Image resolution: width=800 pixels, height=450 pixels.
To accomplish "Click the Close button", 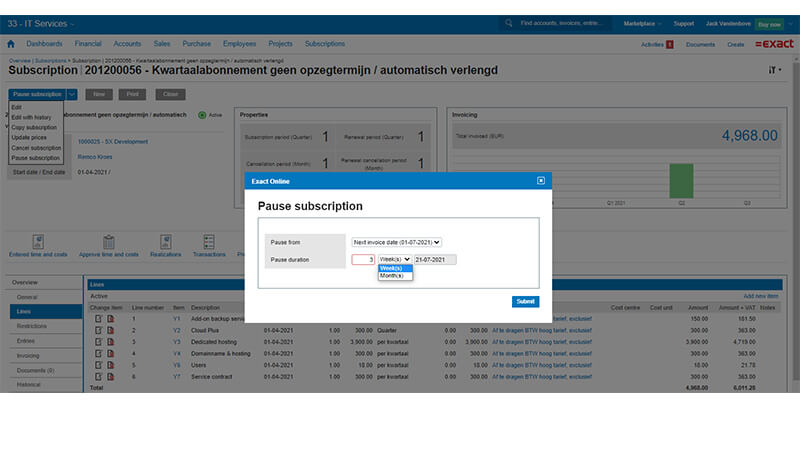I will [170, 94].
